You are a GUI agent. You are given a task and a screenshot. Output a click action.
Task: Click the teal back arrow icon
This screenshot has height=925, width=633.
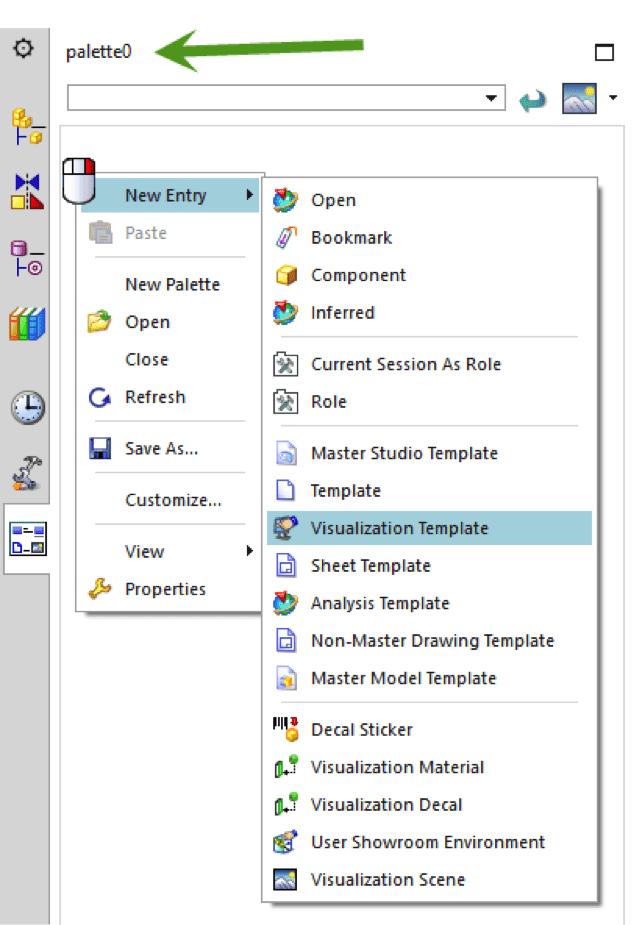pyautogui.click(x=533, y=99)
